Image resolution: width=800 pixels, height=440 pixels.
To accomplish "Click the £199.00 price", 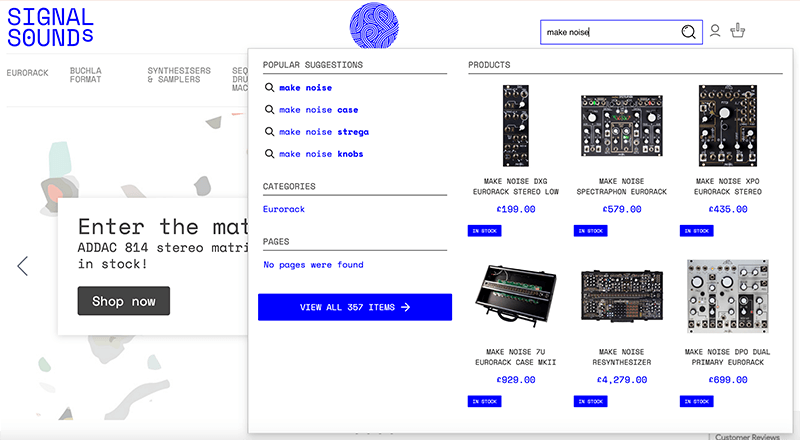I will click(516, 209).
